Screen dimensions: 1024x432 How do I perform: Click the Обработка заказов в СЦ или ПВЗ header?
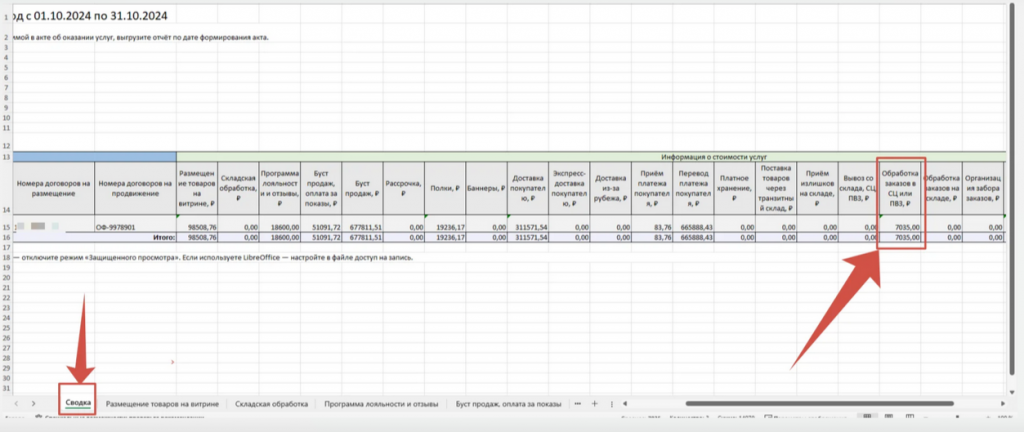click(x=901, y=184)
